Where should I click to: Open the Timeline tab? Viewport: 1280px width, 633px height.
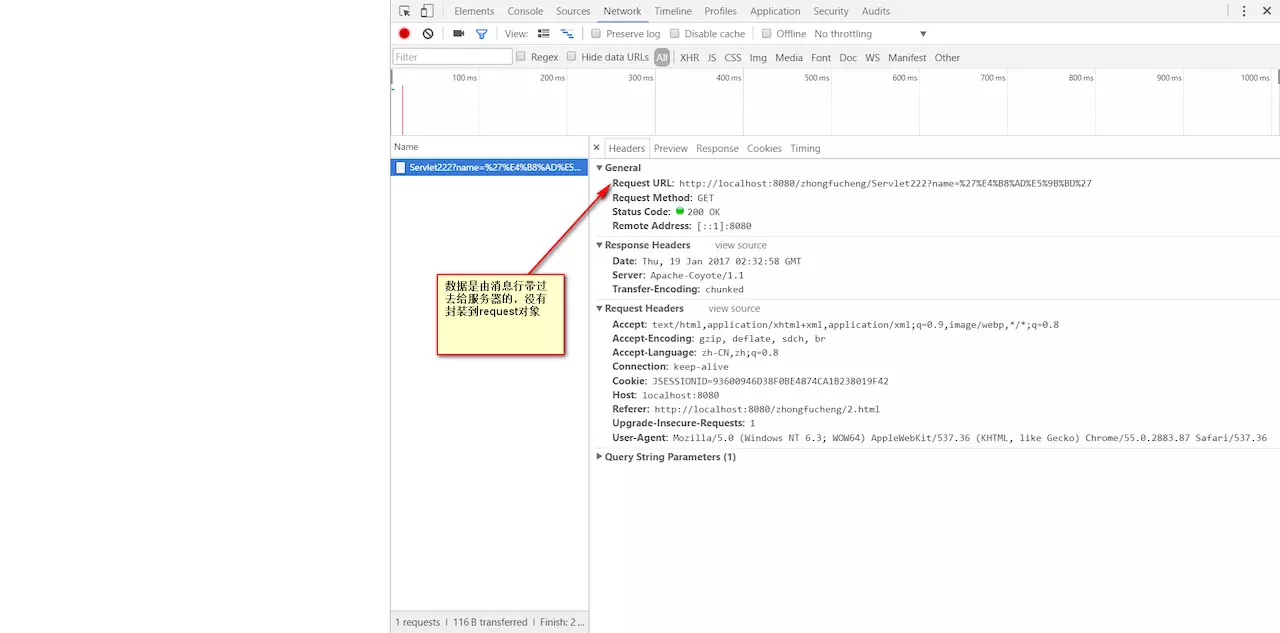(673, 11)
